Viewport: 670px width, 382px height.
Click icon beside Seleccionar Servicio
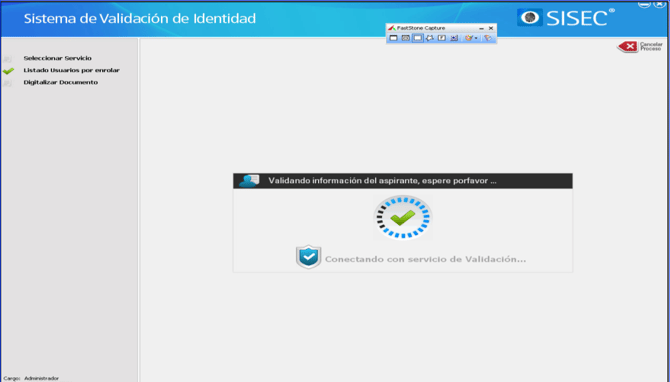point(7,59)
